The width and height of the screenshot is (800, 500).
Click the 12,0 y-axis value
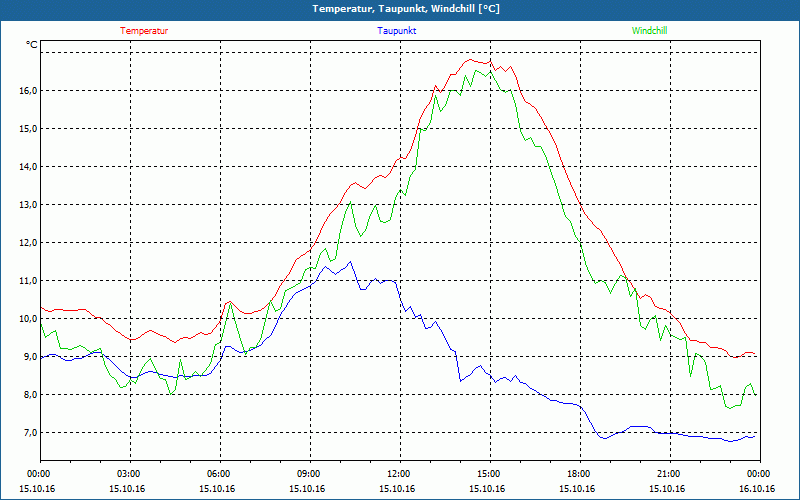pos(29,243)
